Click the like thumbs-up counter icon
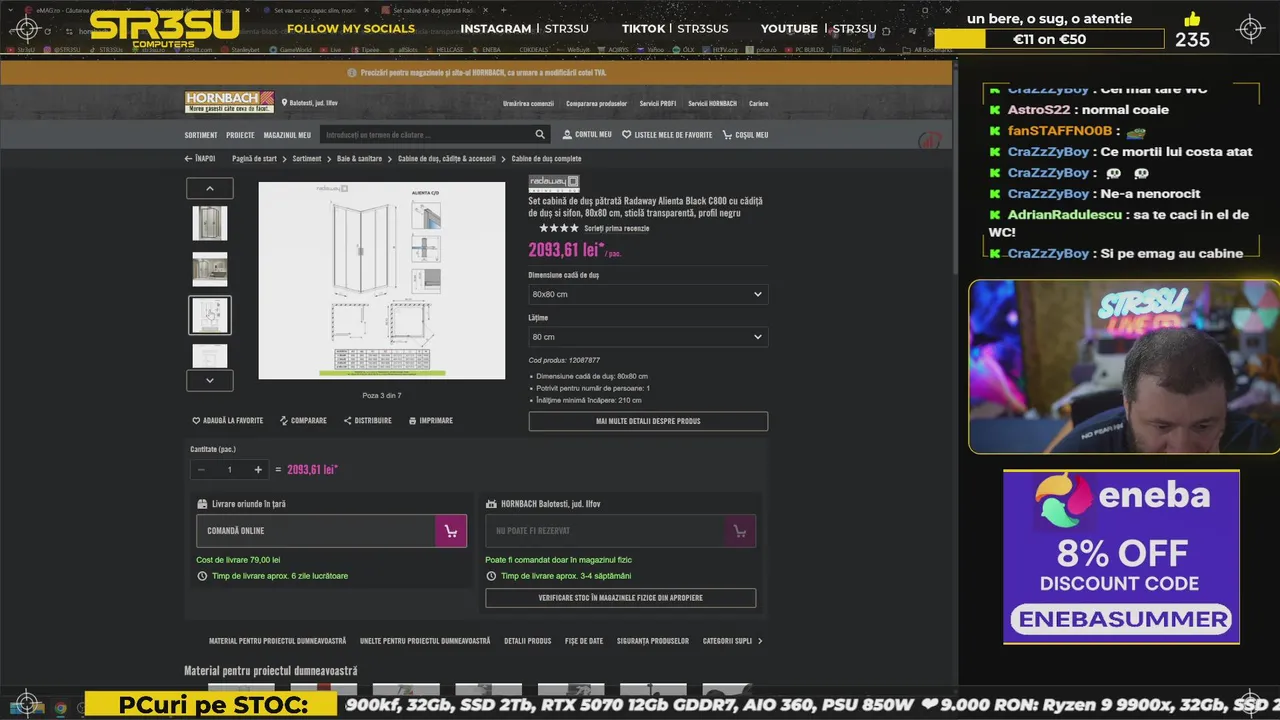This screenshot has width=1280, height=720. click(1192, 19)
